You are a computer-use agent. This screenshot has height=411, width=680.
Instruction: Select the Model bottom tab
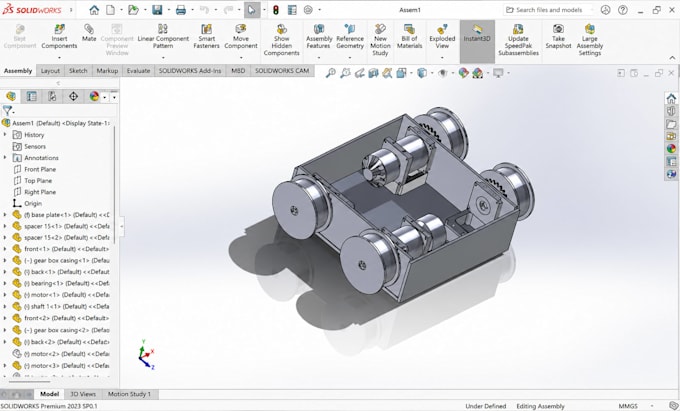pos(49,394)
